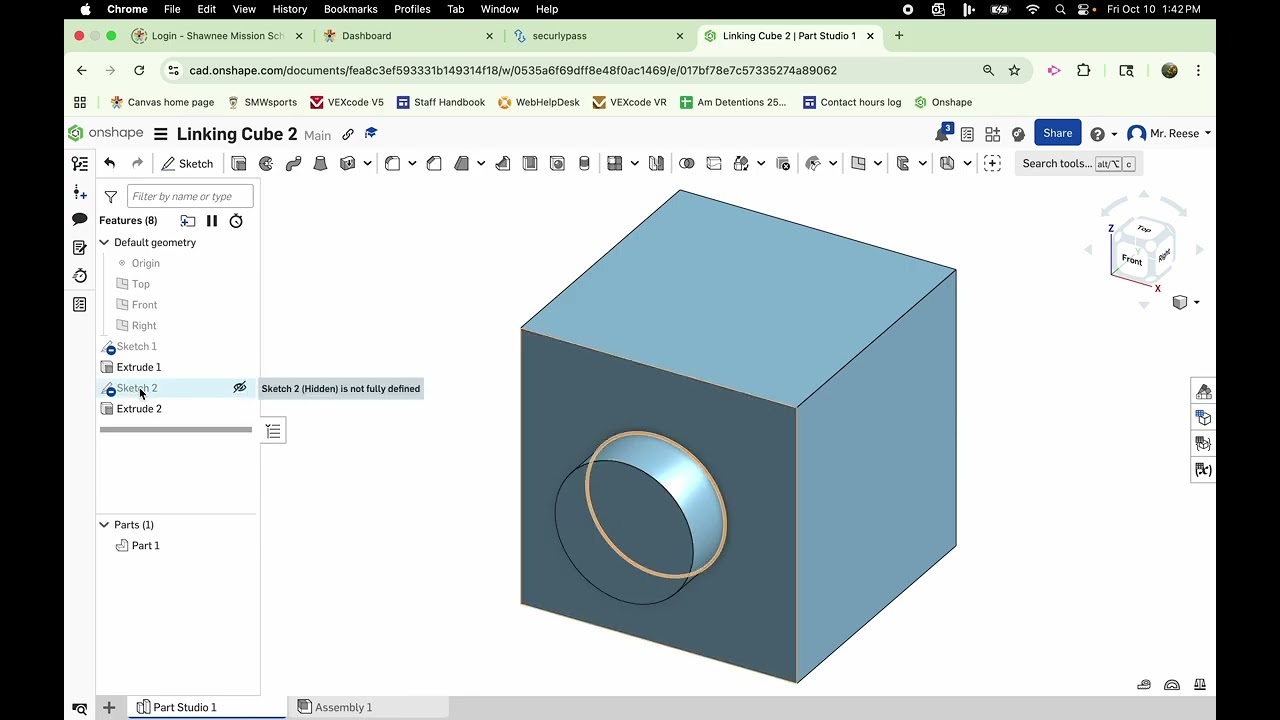This screenshot has height=720, width=1280.
Task: Select the Delete part tool
Action: click(x=783, y=163)
